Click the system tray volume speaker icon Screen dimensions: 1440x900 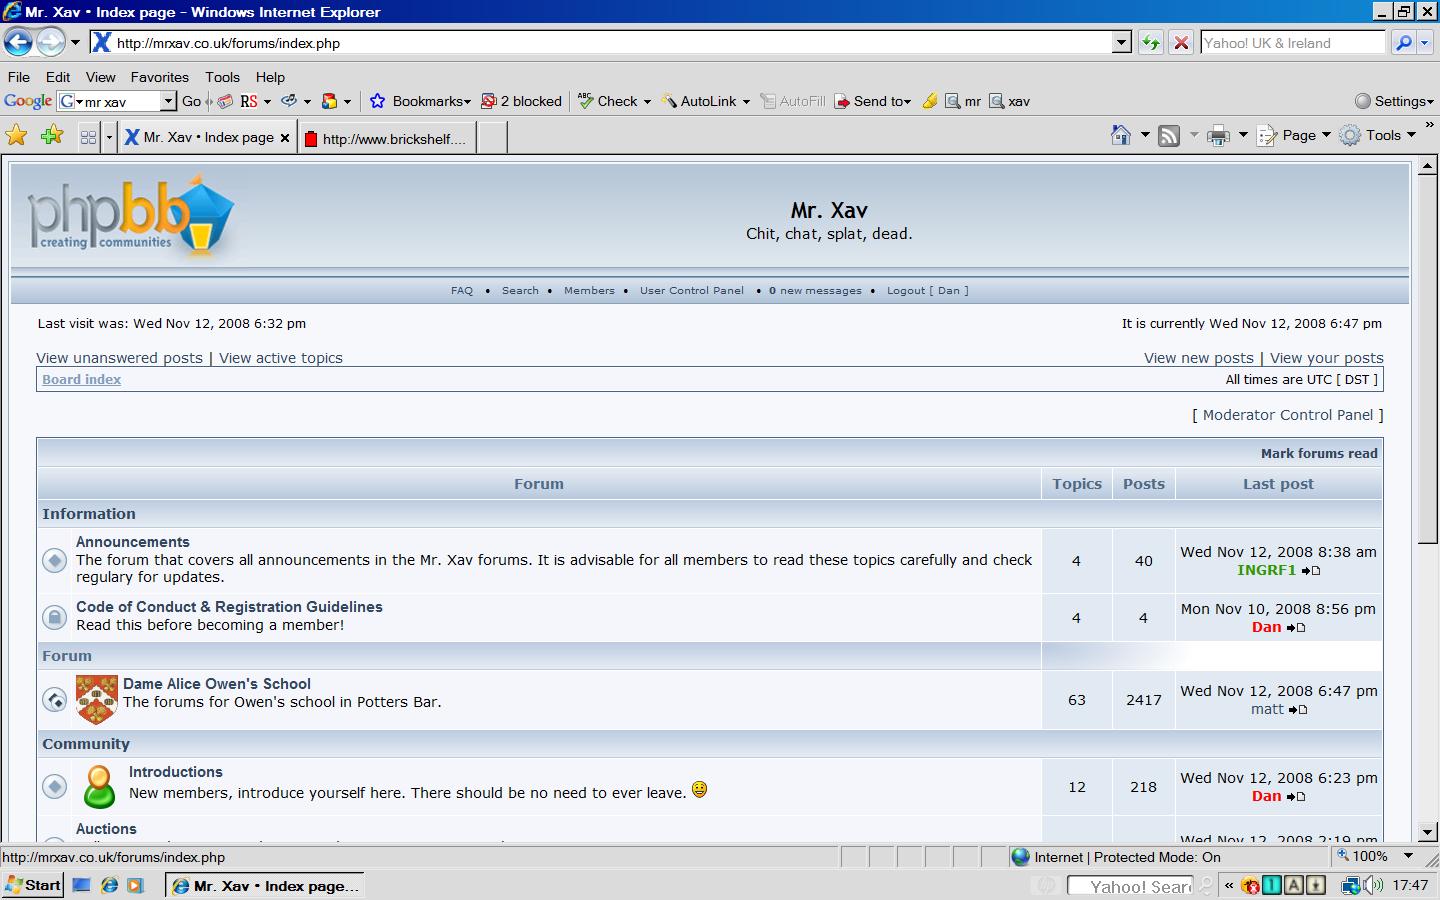[1374, 885]
